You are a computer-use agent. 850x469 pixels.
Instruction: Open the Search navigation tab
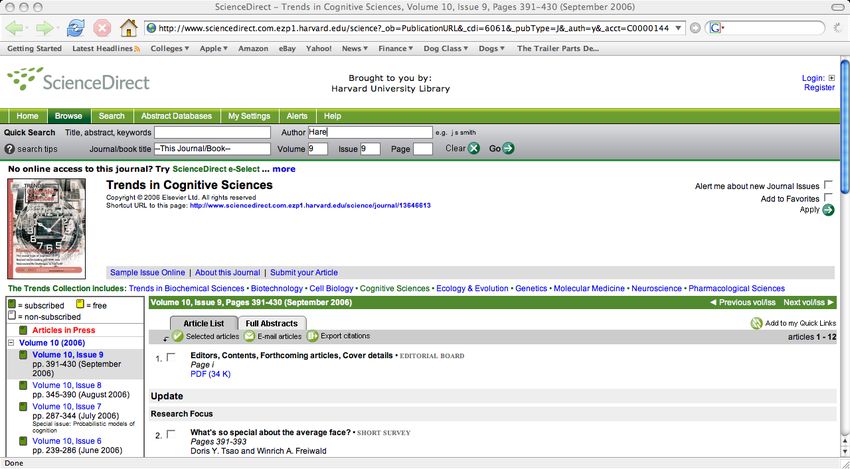click(112, 116)
